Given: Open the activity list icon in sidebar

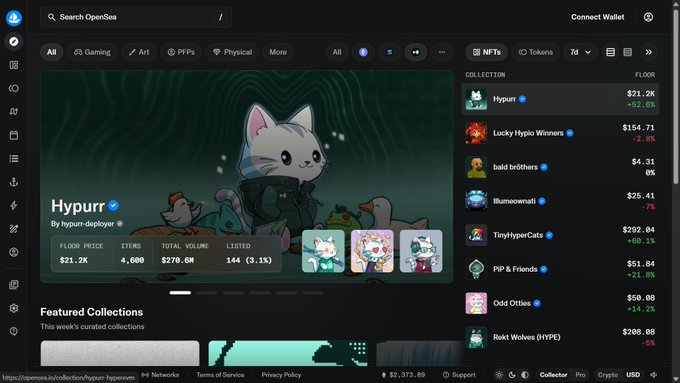Looking at the screenshot, I should [x=14, y=159].
